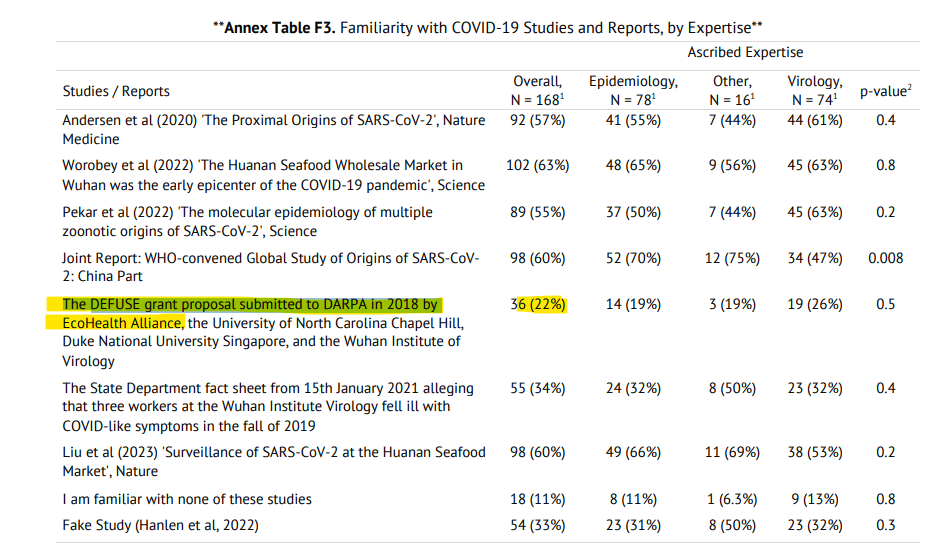946x547 pixels.
Task: Select the Liu et al (2023) study text
Action: tap(274, 461)
